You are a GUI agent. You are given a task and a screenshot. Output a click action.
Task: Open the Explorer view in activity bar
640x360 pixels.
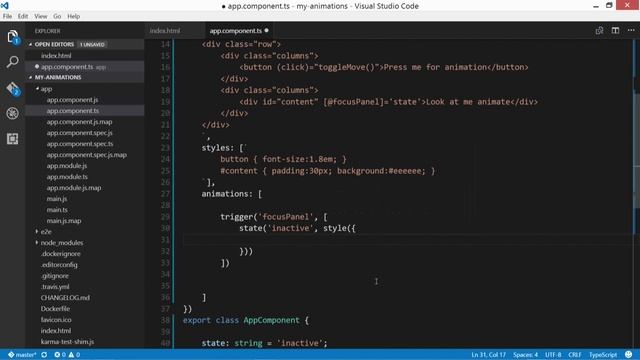[x=13, y=37]
